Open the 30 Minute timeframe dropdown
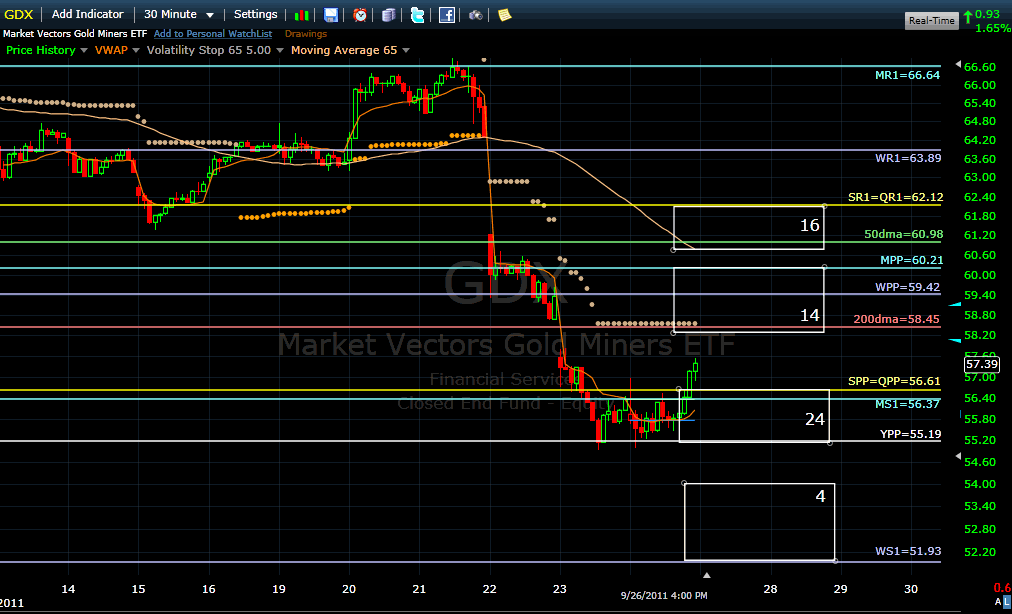The width and height of the screenshot is (1012, 614). pyautogui.click(x=179, y=14)
